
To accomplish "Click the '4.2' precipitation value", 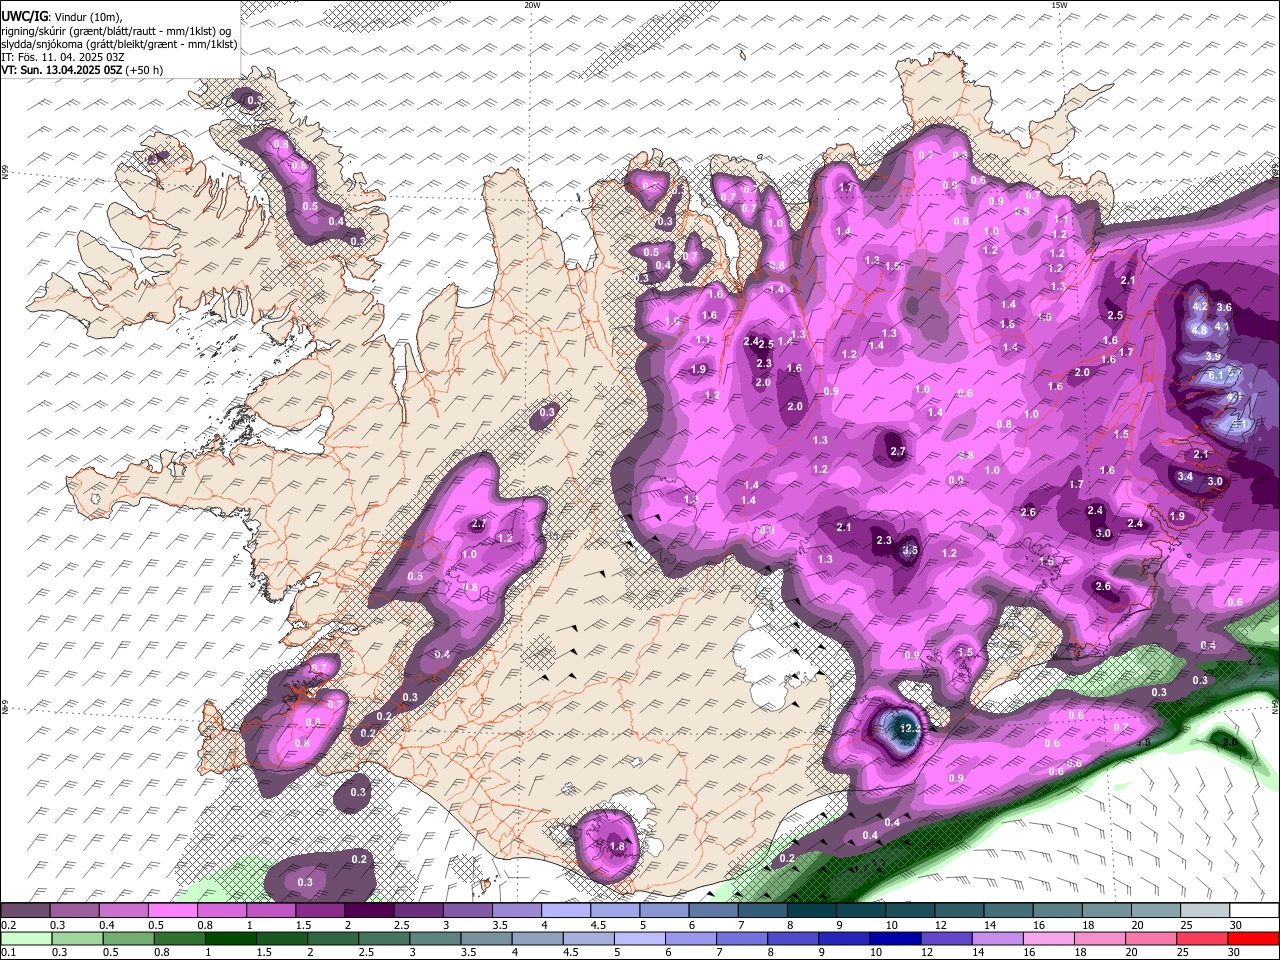I will point(1201,306).
